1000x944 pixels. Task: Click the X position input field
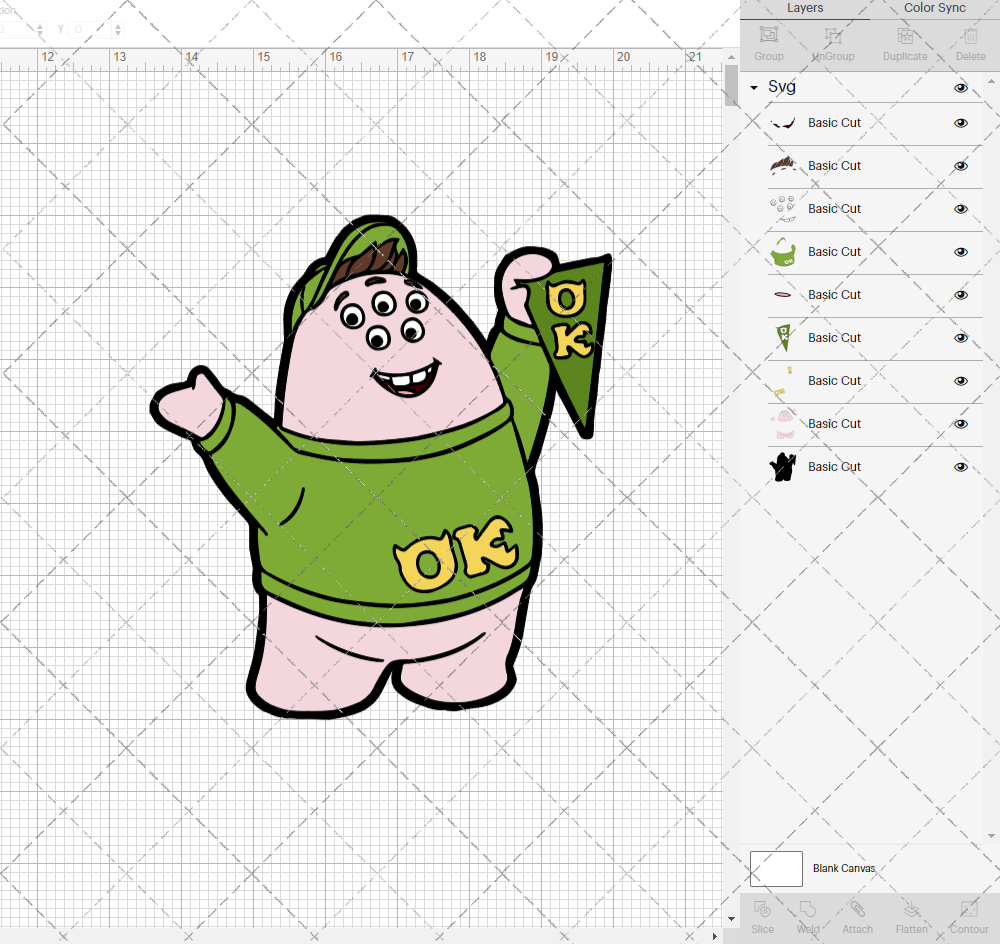(x=20, y=29)
